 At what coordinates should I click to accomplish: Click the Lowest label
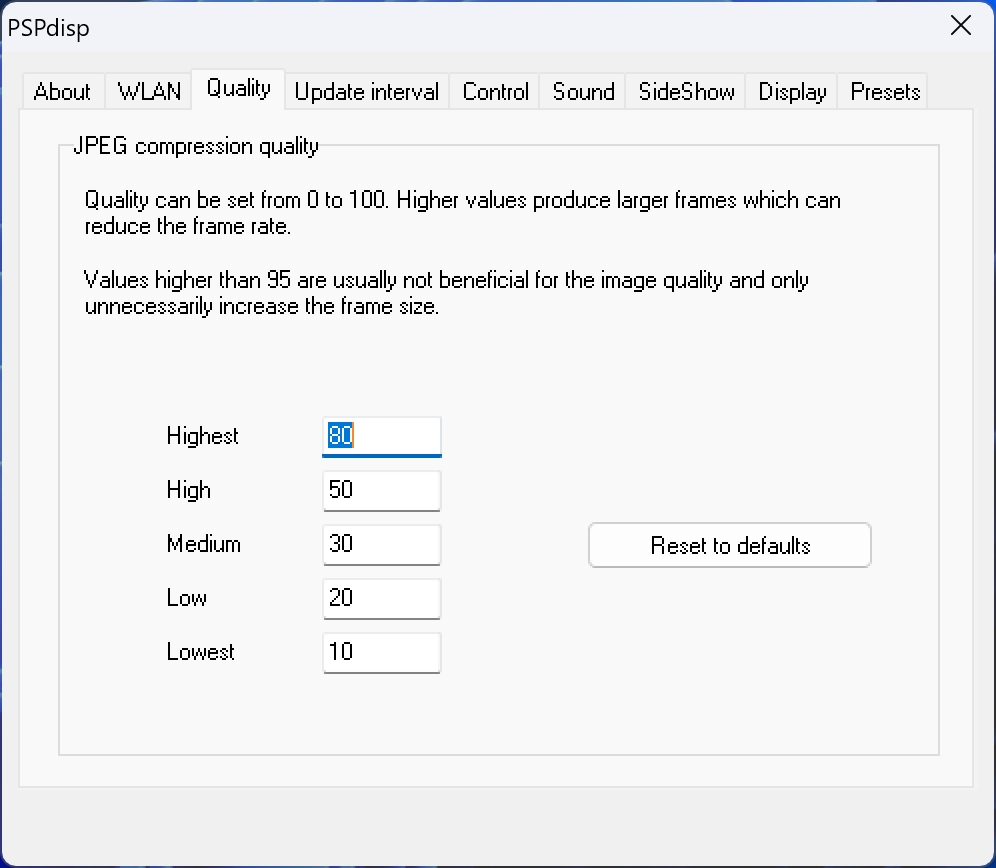click(201, 652)
